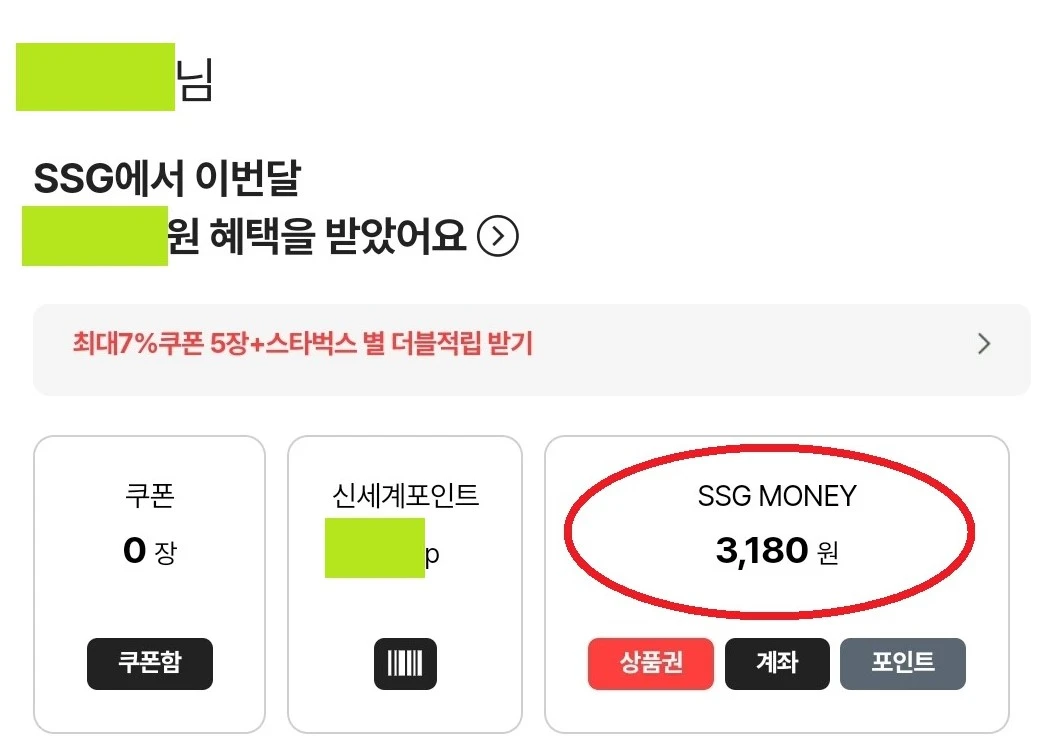
Task: Tap the 포인트 button
Action: click(903, 663)
